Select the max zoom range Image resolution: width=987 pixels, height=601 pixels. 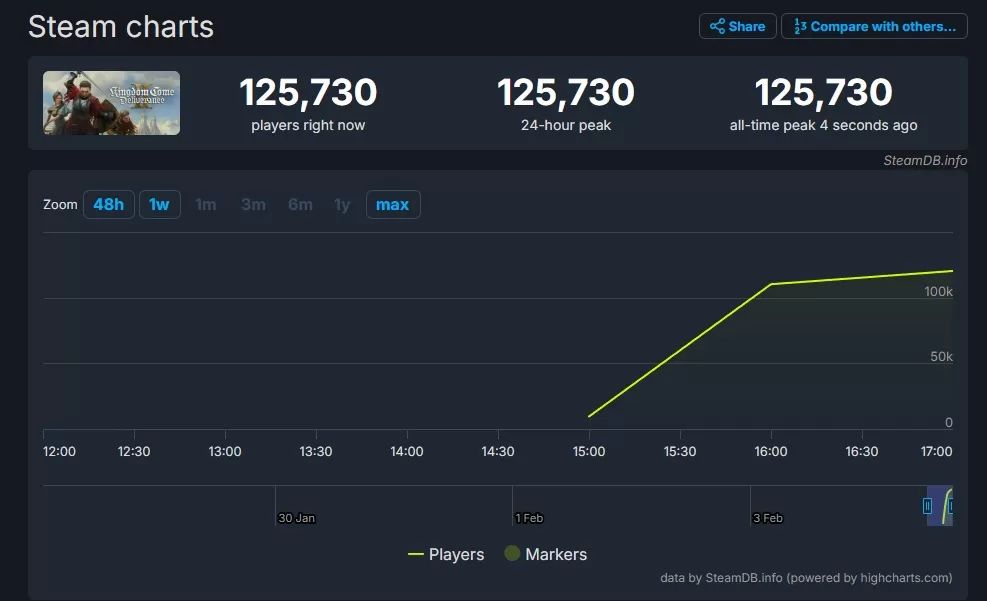coord(393,205)
